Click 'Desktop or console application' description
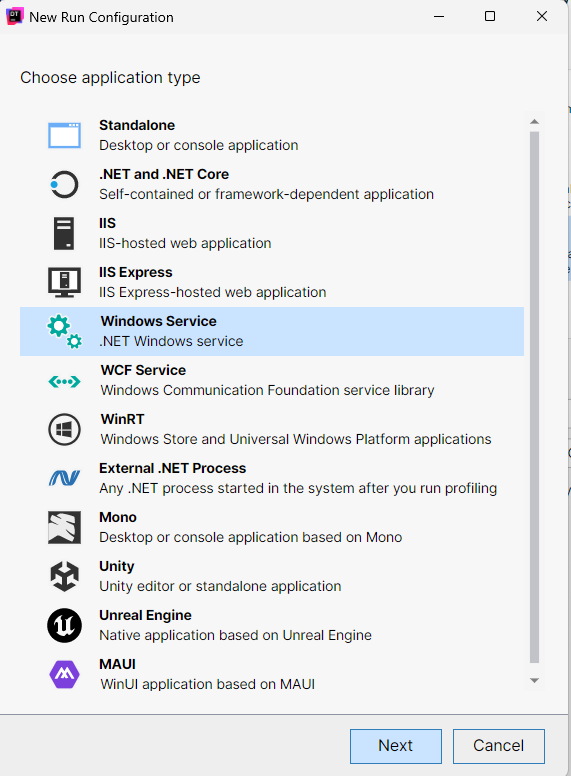Viewport: 571px width, 776px height. (x=198, y=145)
